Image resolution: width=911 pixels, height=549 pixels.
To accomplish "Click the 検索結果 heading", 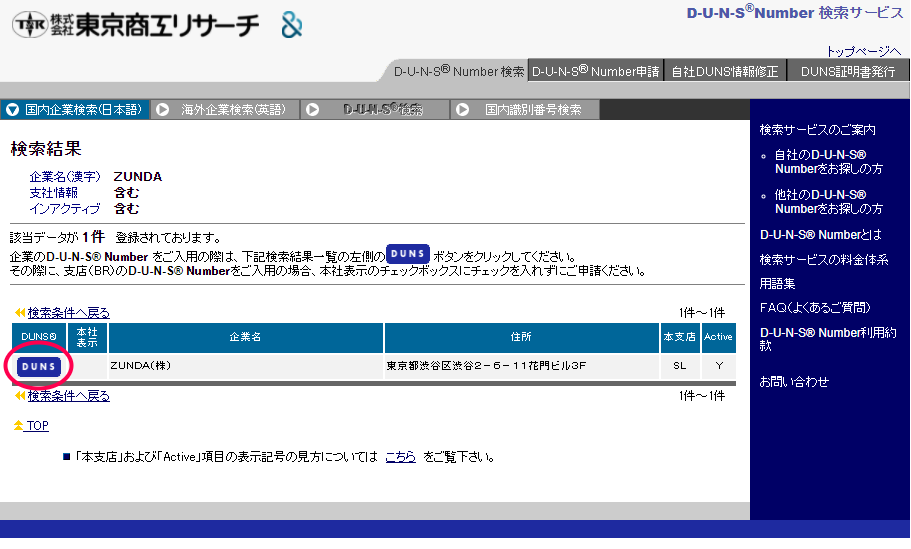I will point(46,149).
